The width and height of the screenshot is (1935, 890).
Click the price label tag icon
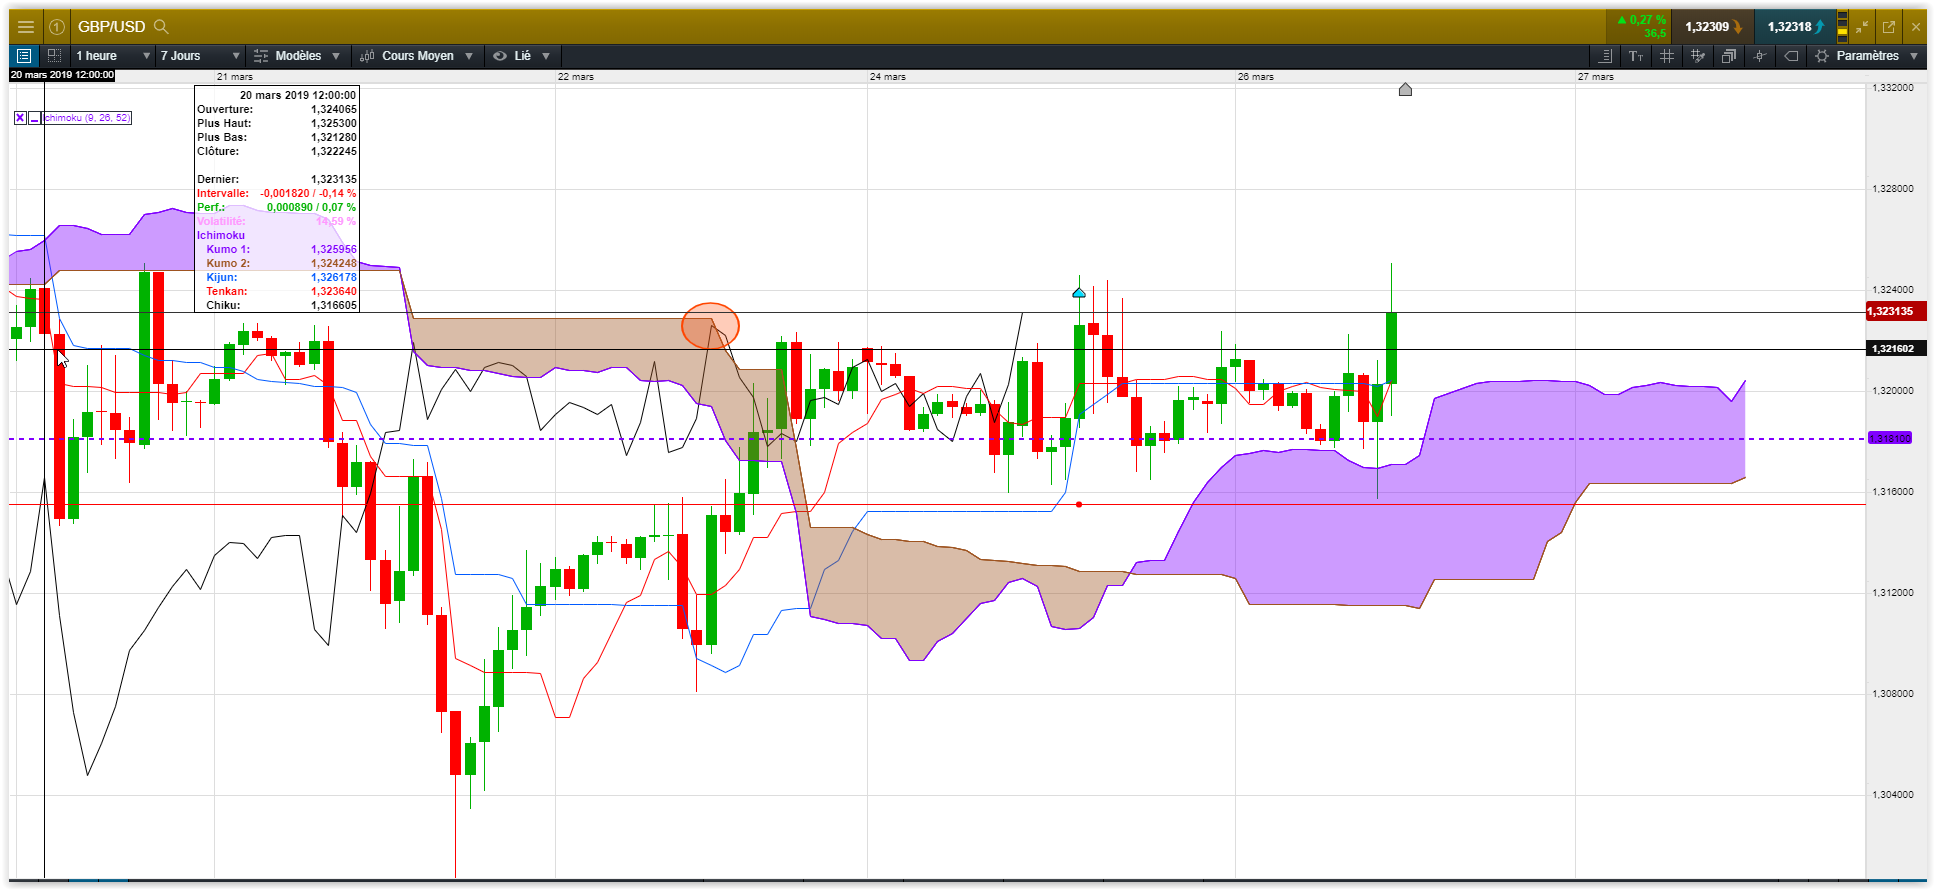pos(1791,56)
